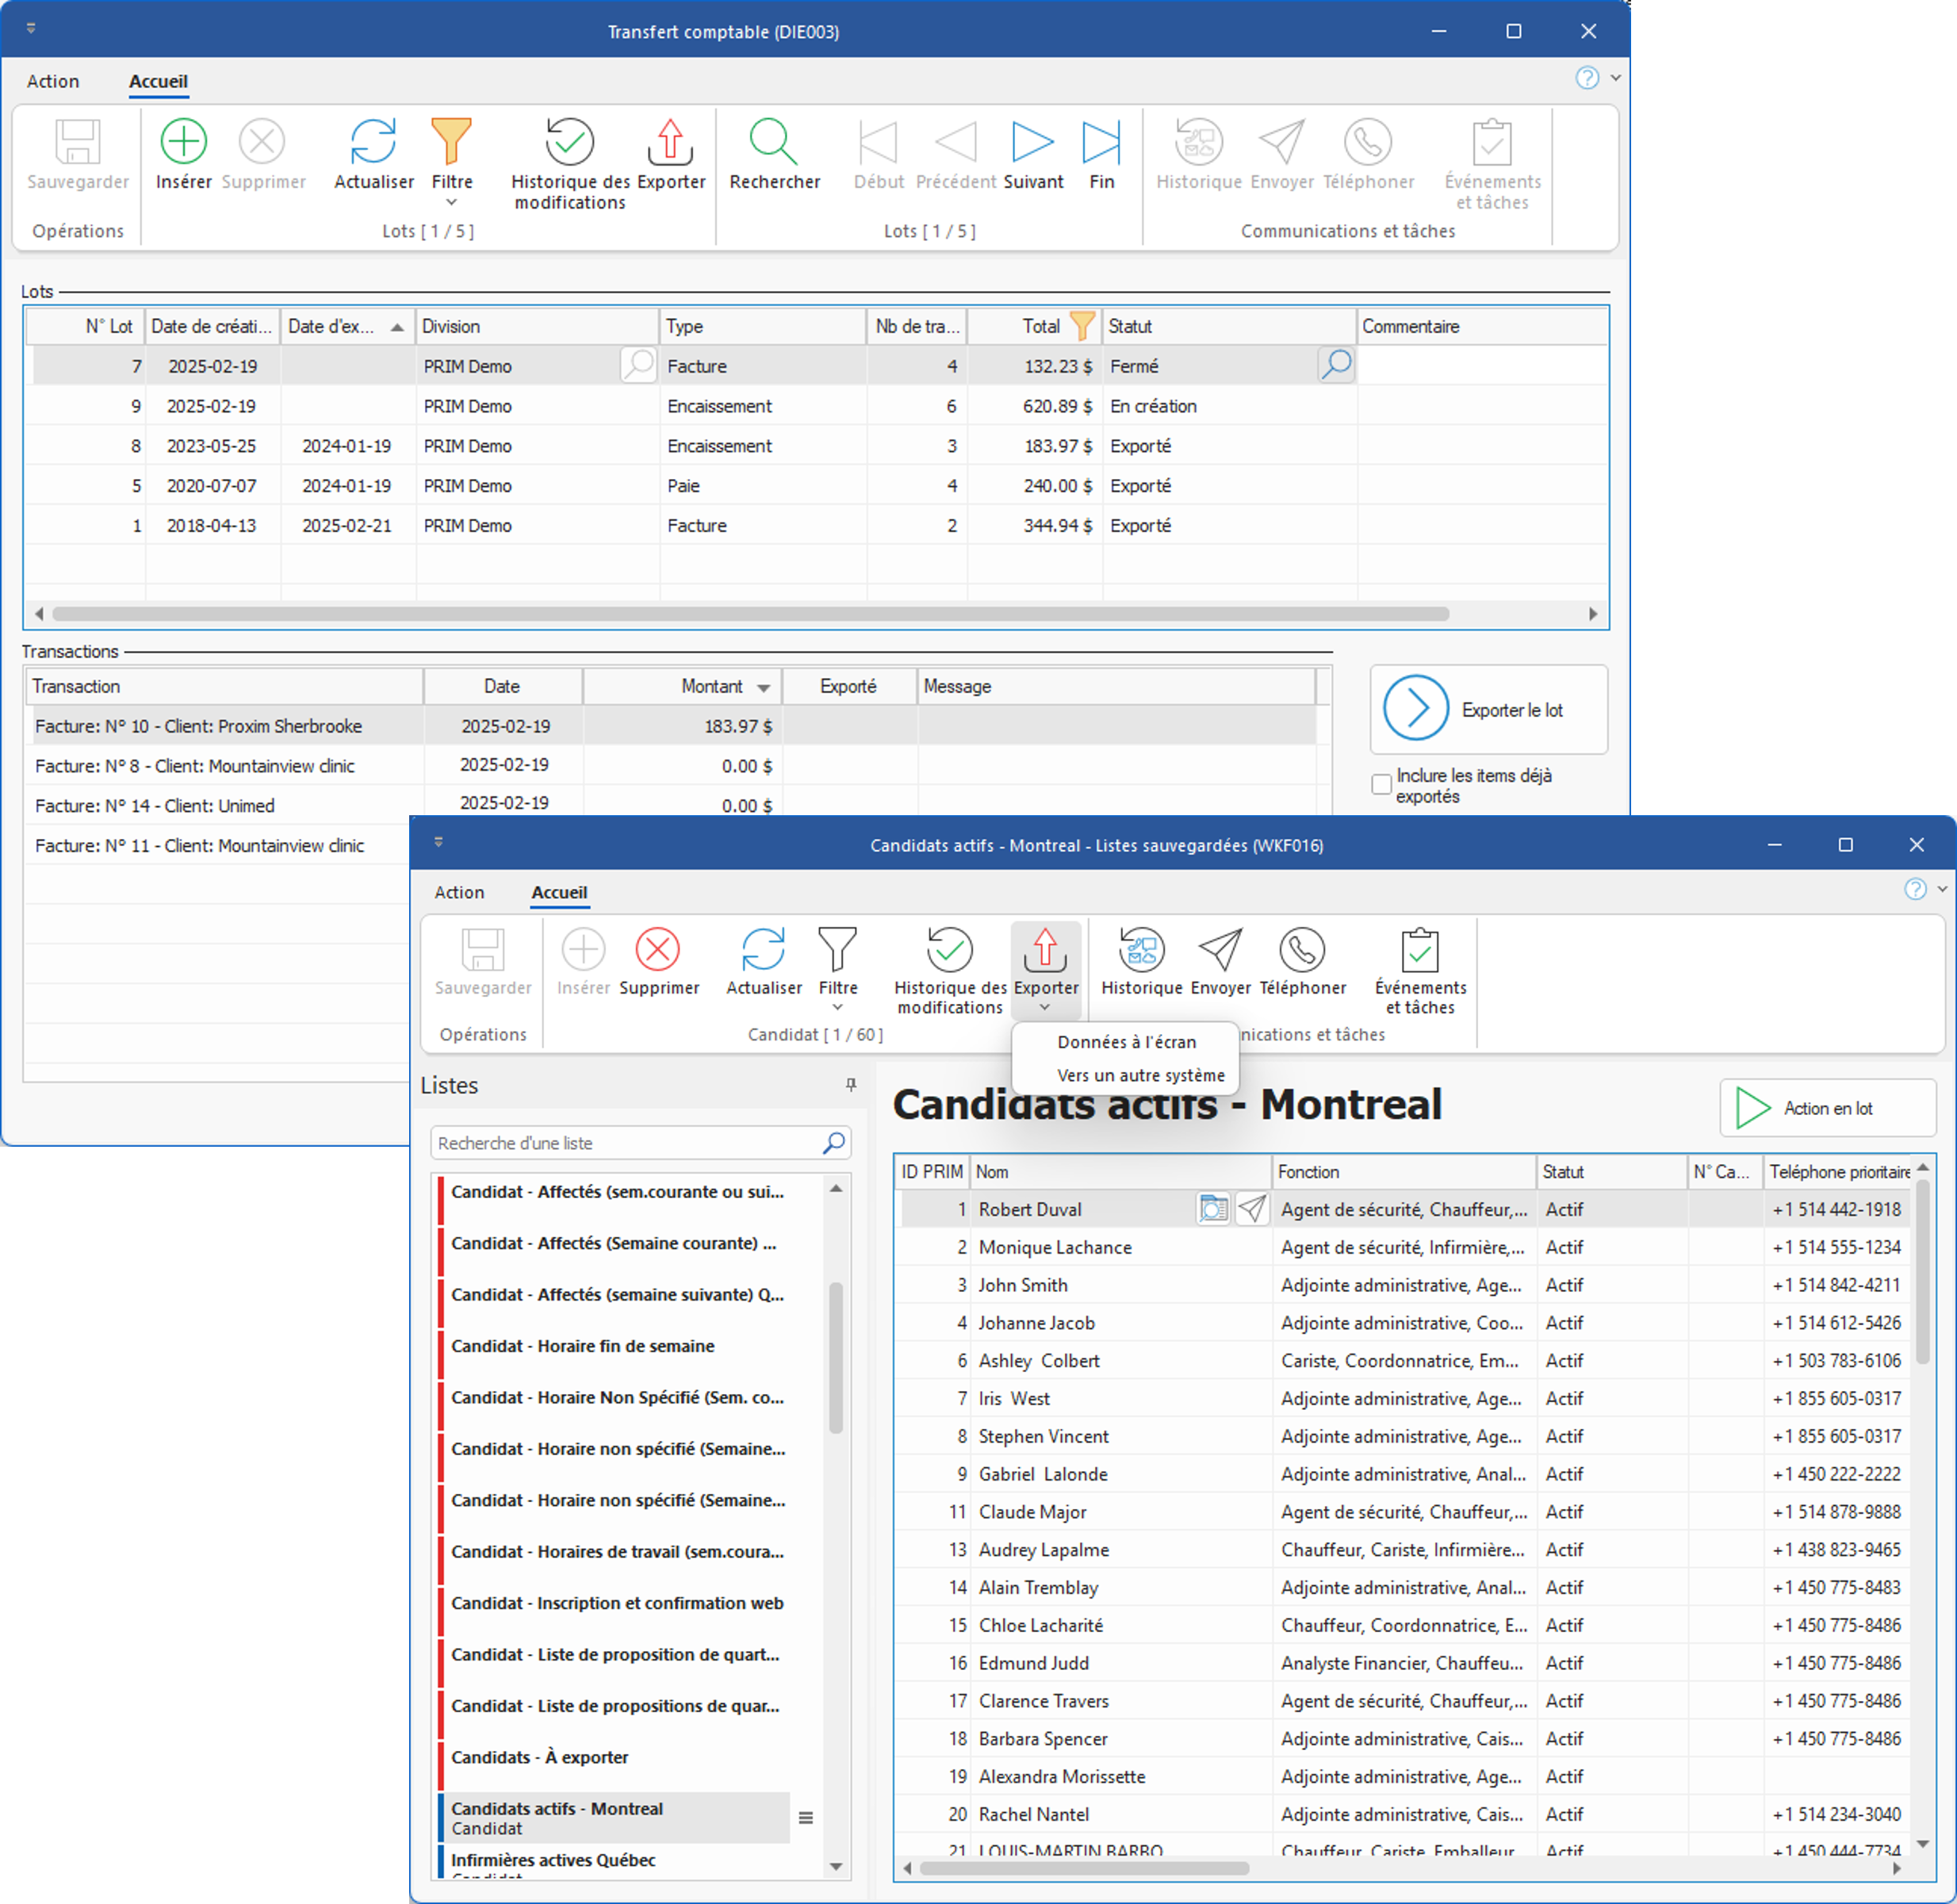The height and width of the screenshot is (1904, 1957).
Task: Expand the Exporter dropdown arrow in Candidats window
Action: (1045, 1008)
